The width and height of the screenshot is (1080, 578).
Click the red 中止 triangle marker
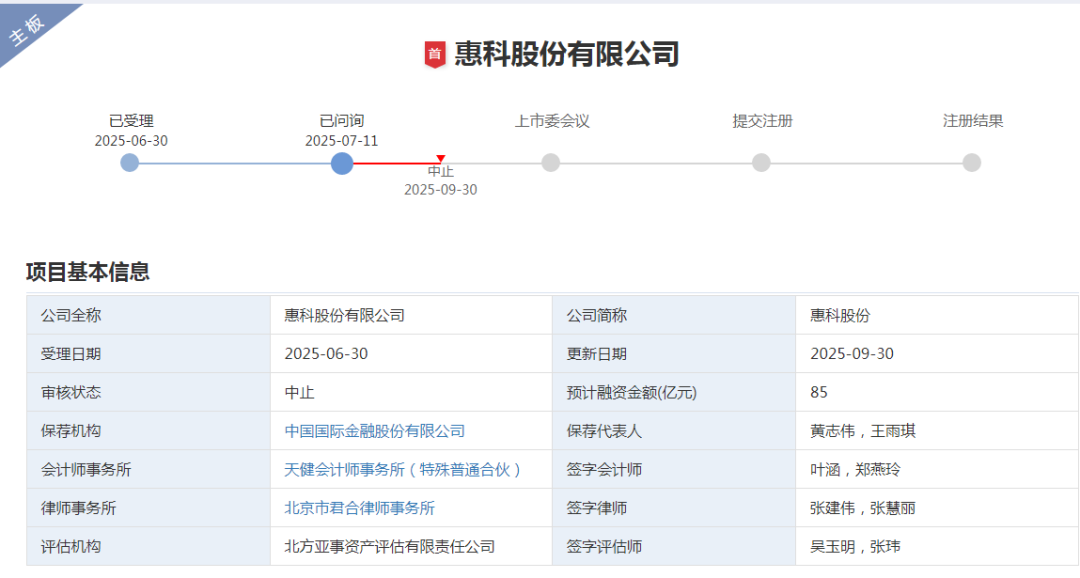click(x=441, y=158)
